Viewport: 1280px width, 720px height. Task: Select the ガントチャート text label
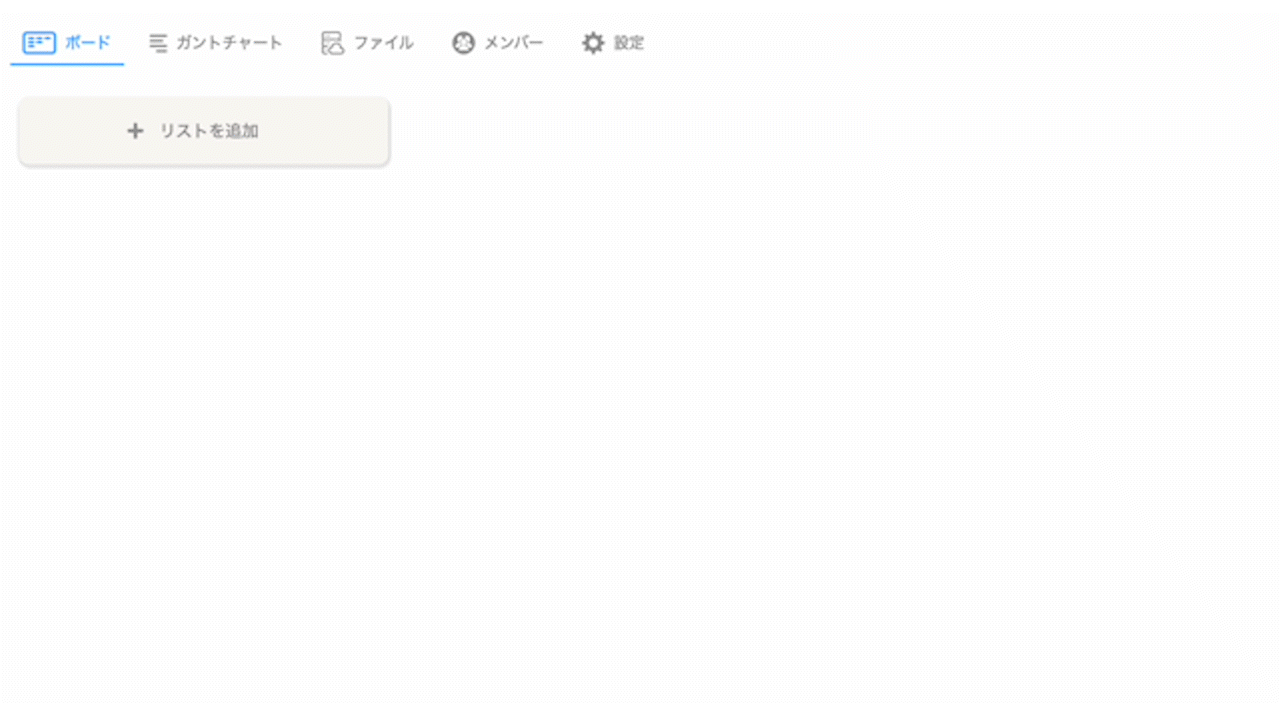(x=229, y=43)
